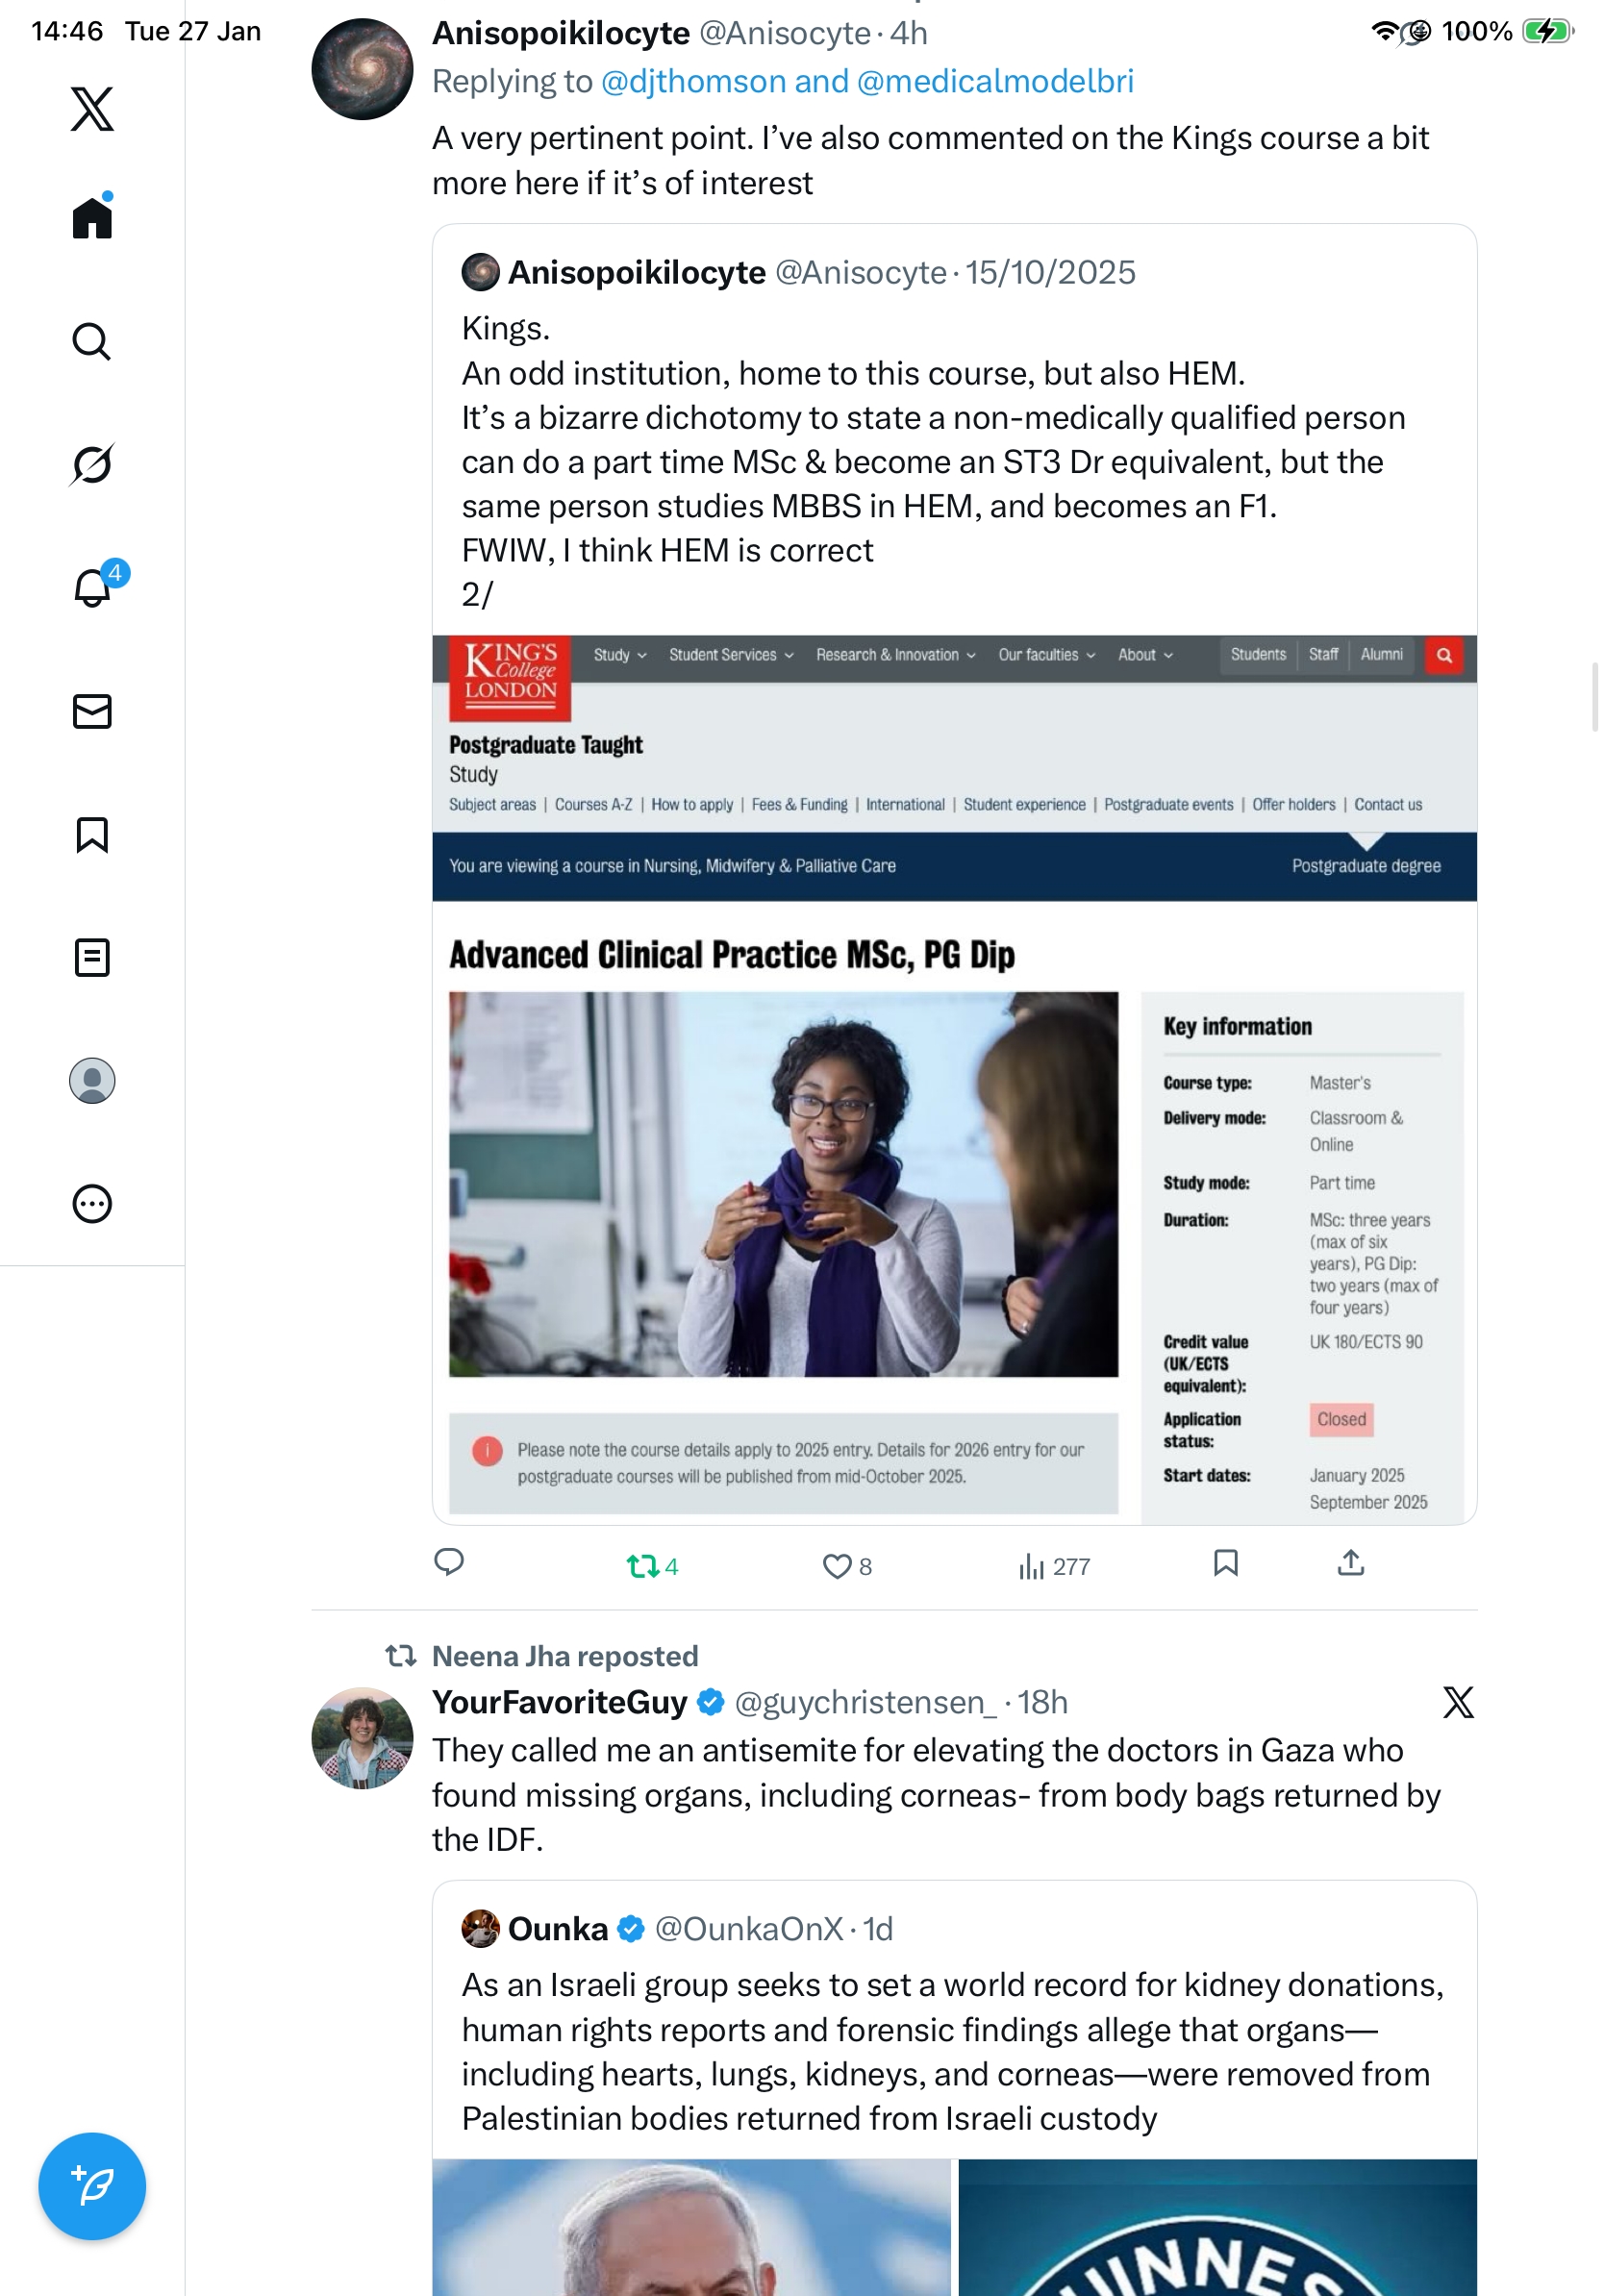Share Anisopoikilocyte's post
Viewport: 1604px width, 2296px height.
click(1350, 1563)
